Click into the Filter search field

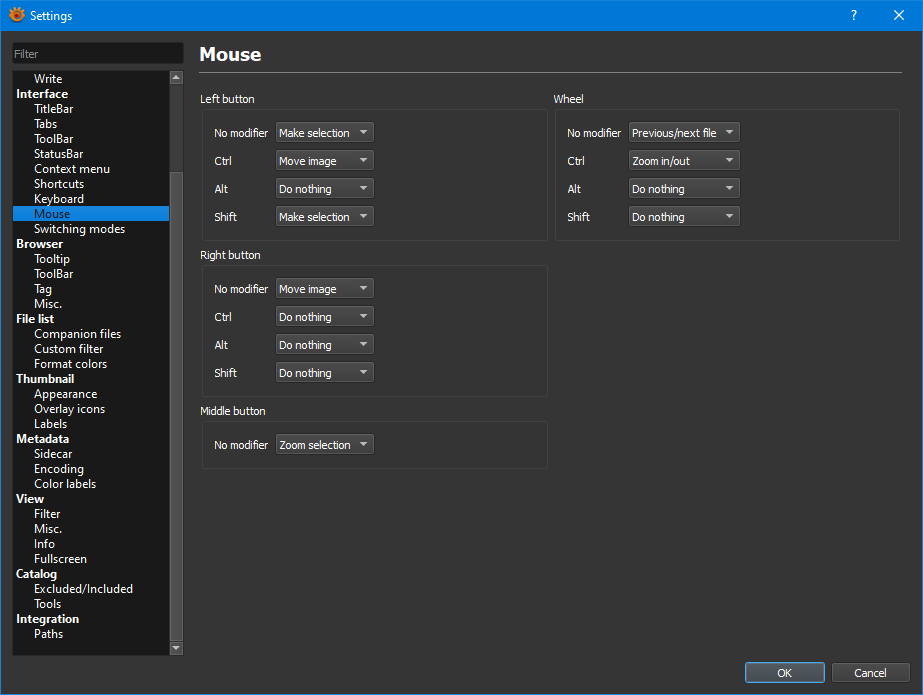click(97, 54)
